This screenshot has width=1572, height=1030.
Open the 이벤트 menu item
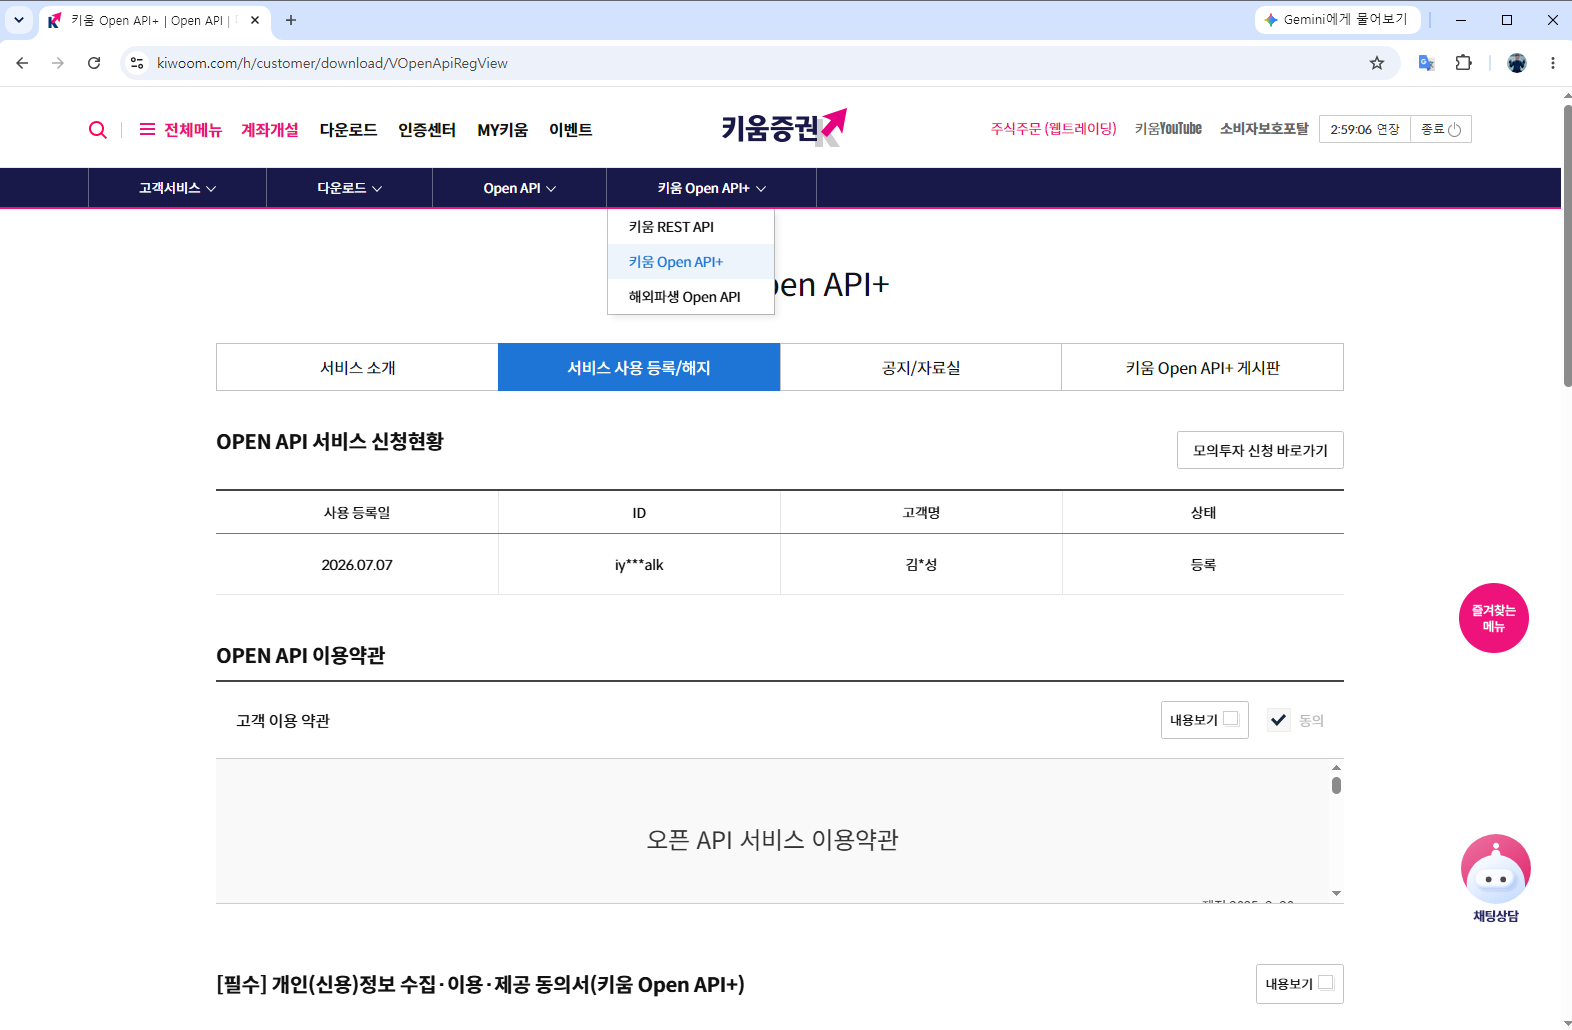point(571,130)
